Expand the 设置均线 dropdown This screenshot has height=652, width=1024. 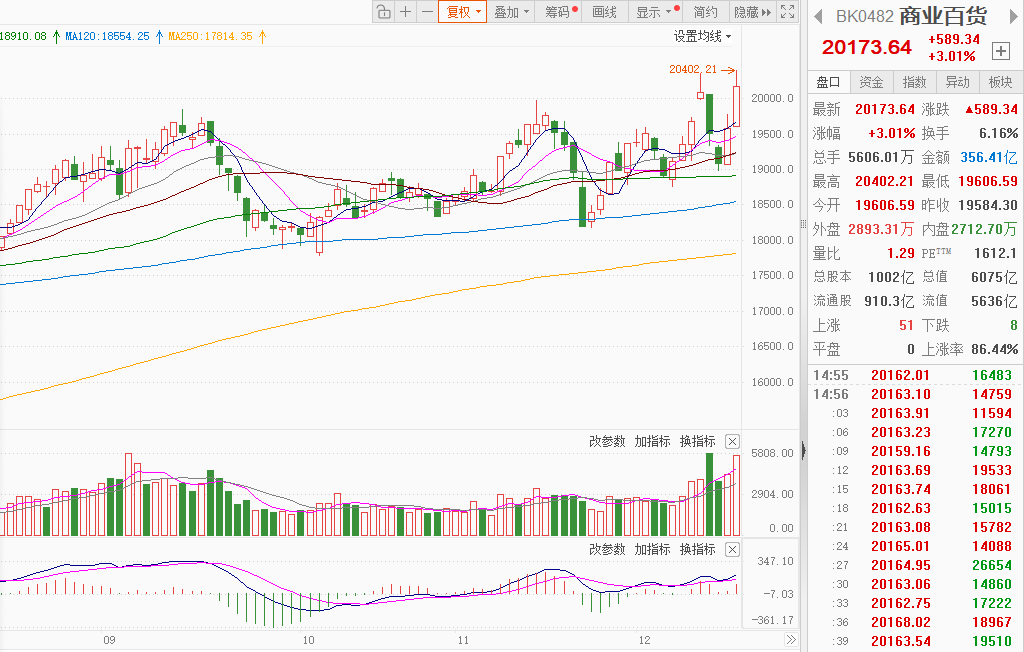pos(702,36)
